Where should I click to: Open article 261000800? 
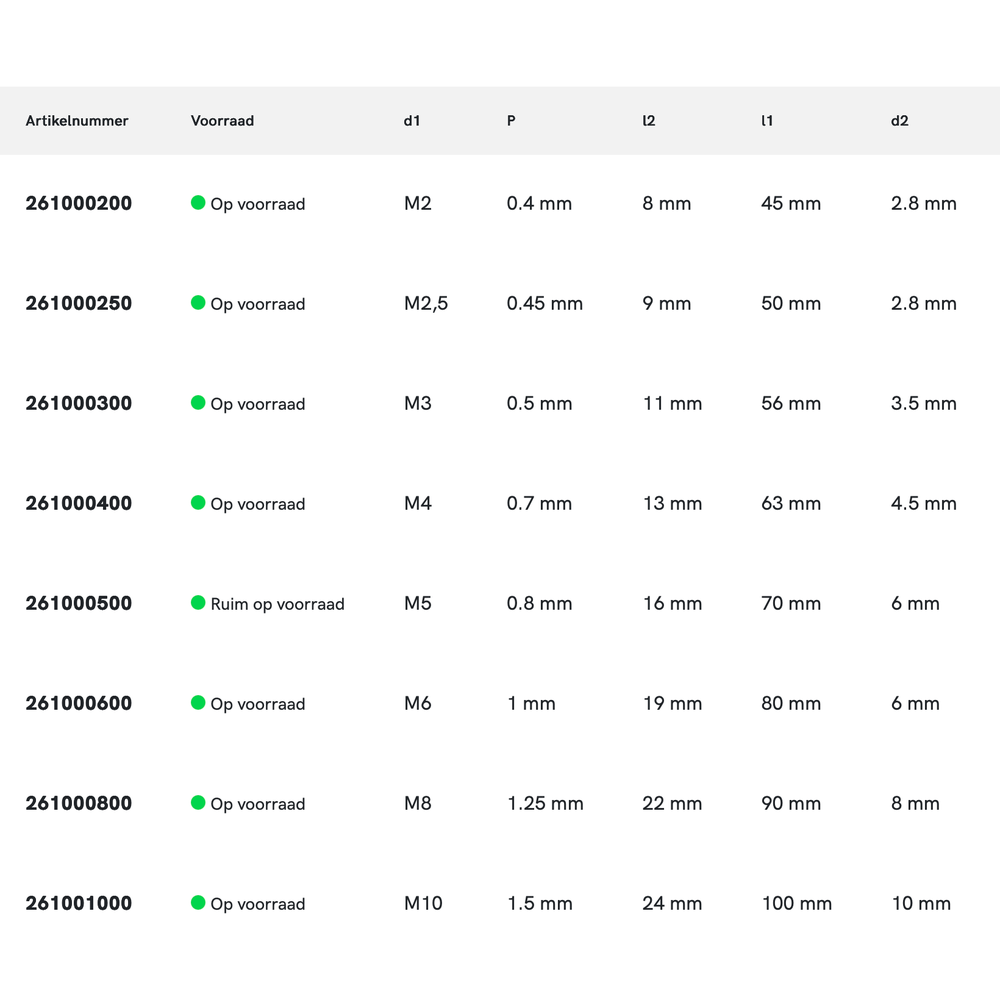pyautogui.click(x=78, y=803)
